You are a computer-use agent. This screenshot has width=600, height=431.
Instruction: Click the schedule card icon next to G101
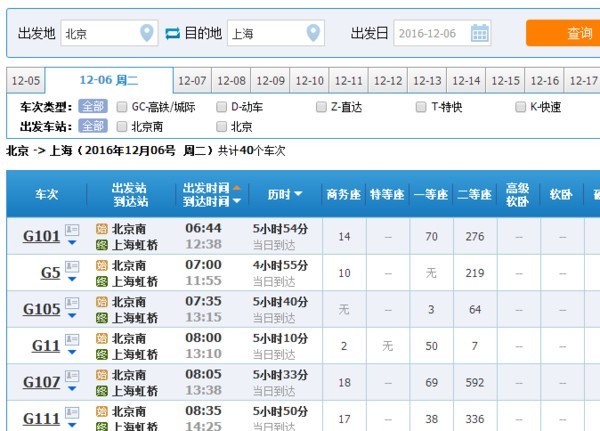pos(72,230)
